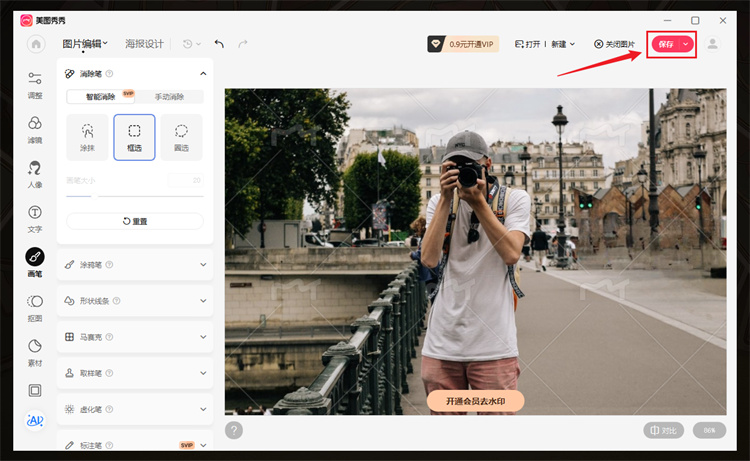Select the 框选 (Box select) erase mode
The height and width of the screenshot is (461, 750).
point(134,137)
